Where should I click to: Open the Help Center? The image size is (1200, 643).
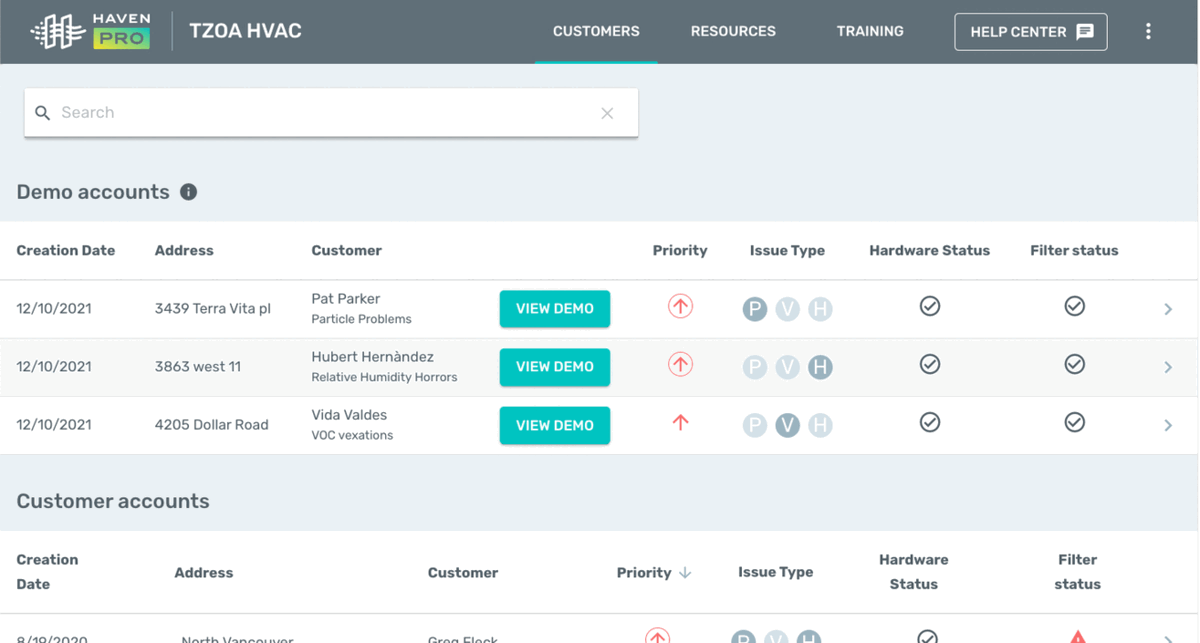1031,32
